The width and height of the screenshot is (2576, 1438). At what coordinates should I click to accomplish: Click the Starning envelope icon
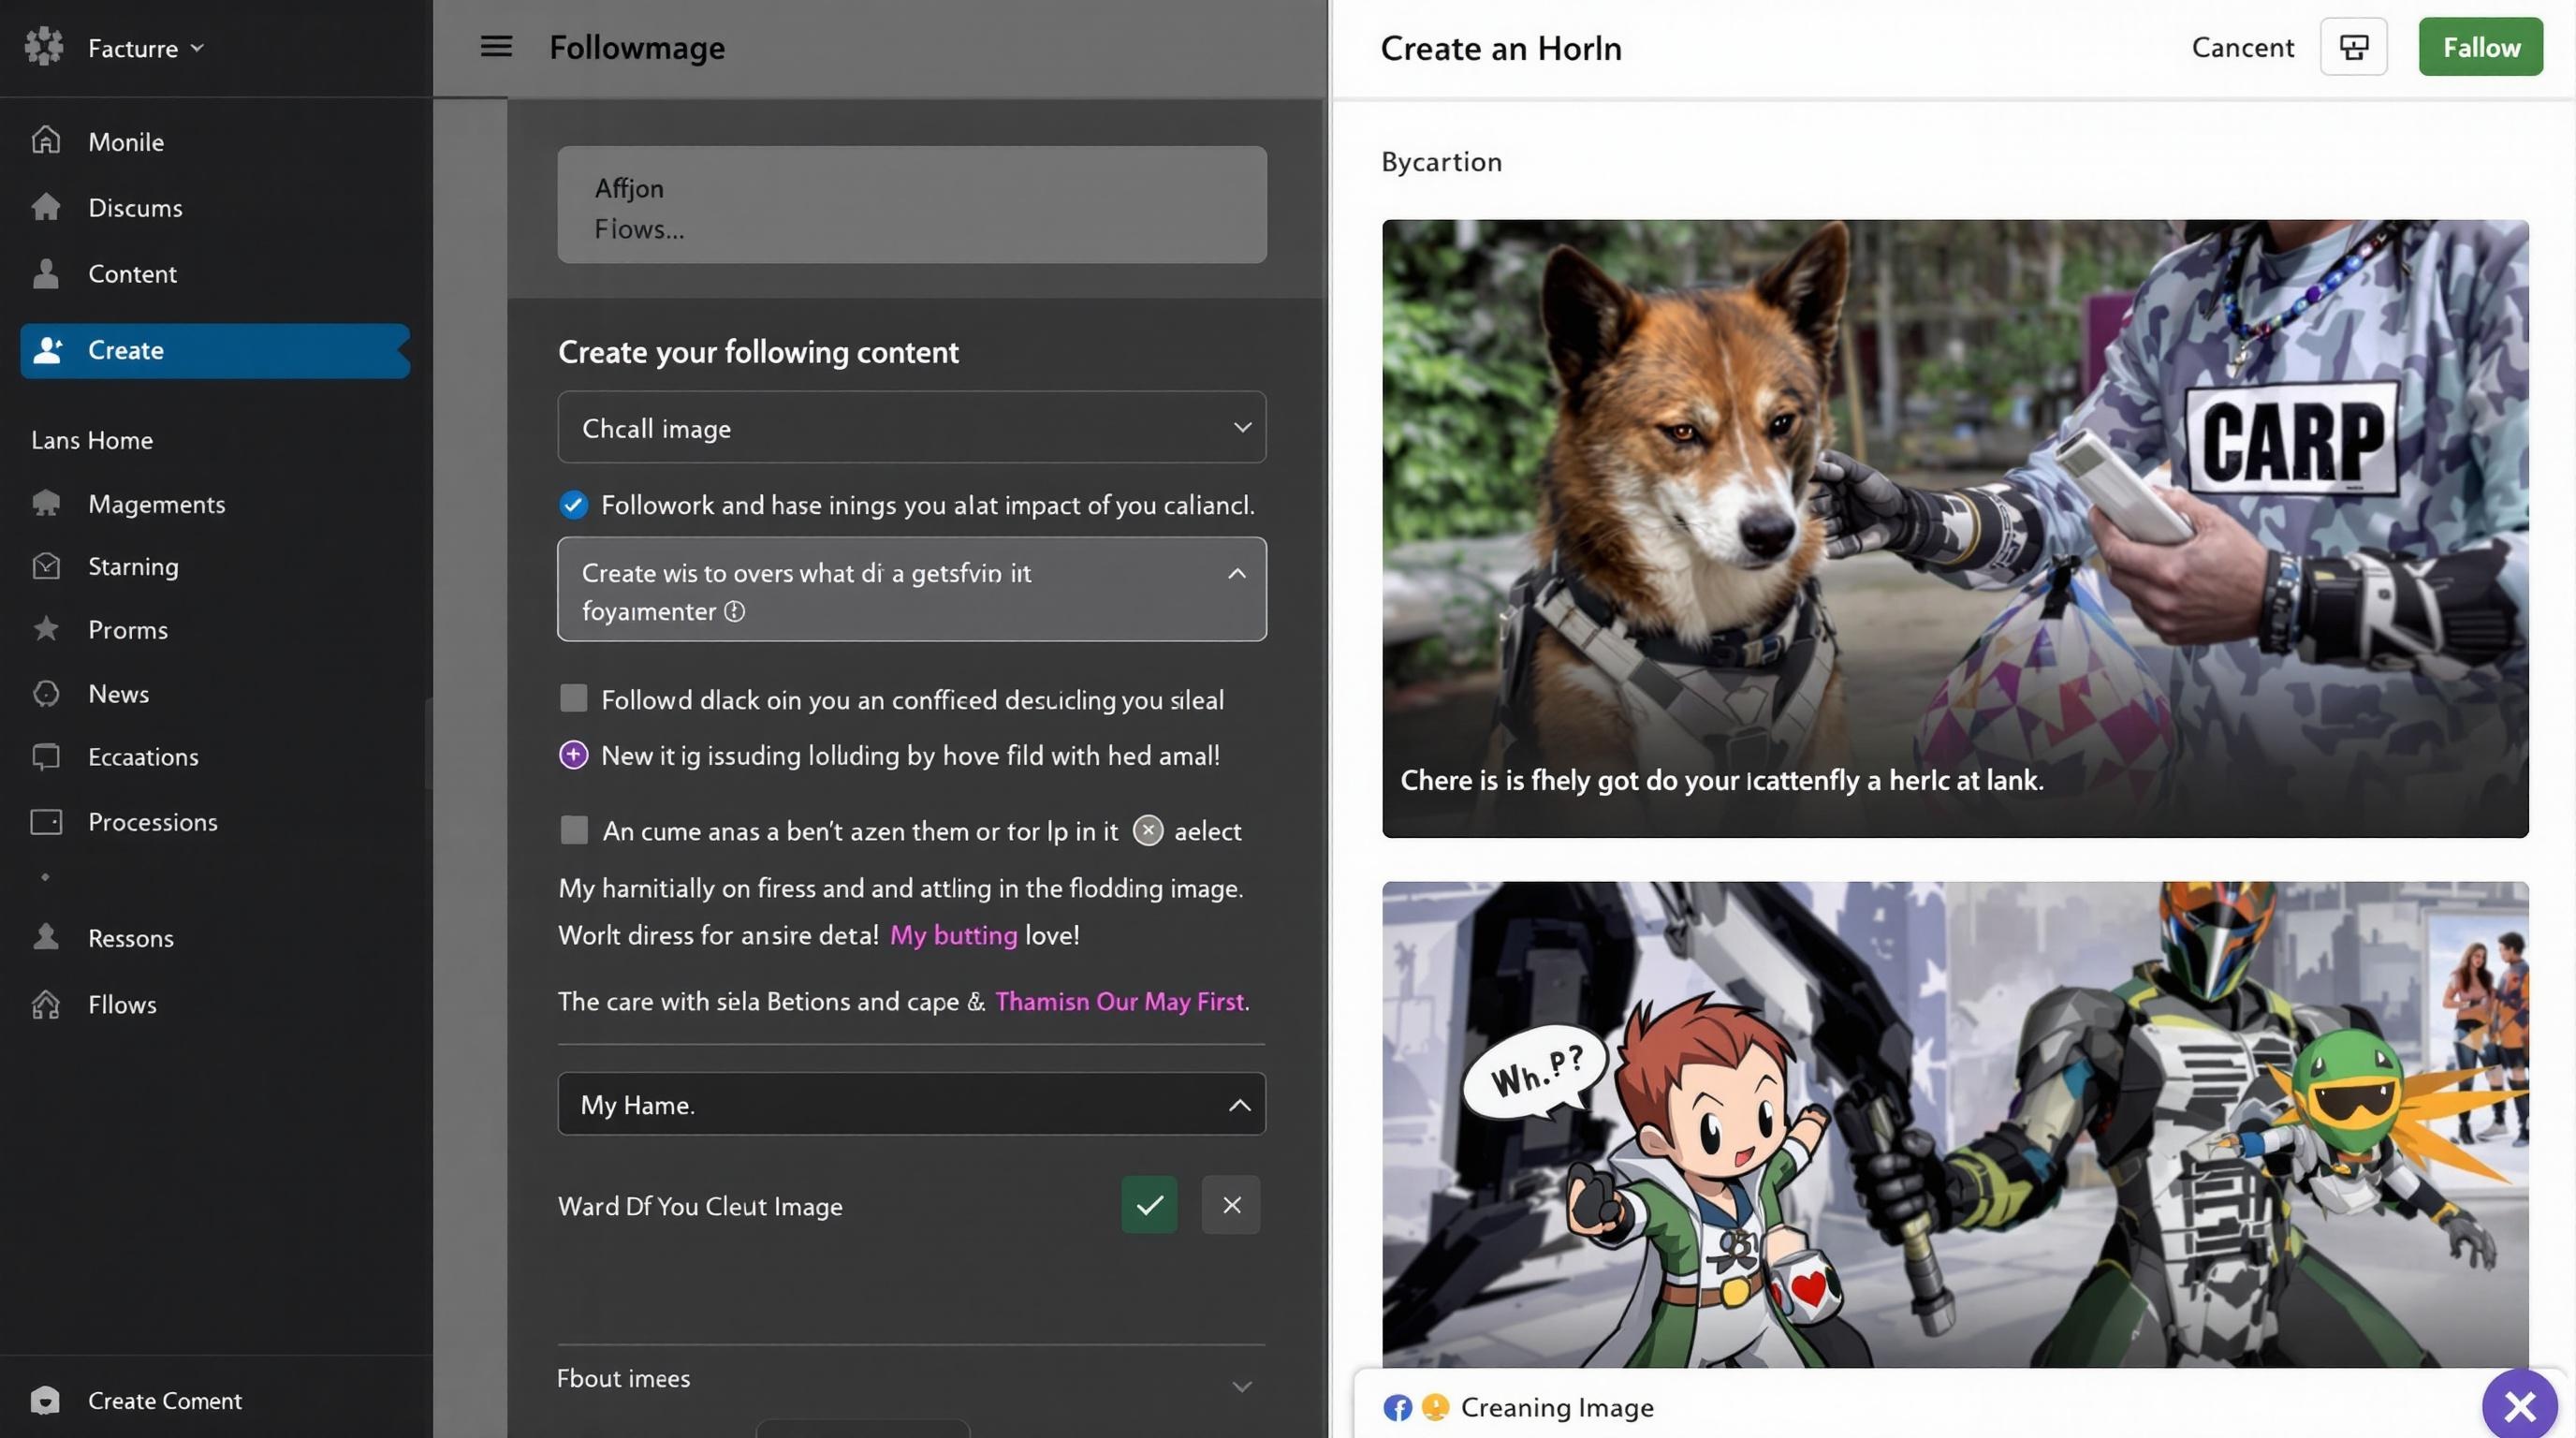pos(46,566)
